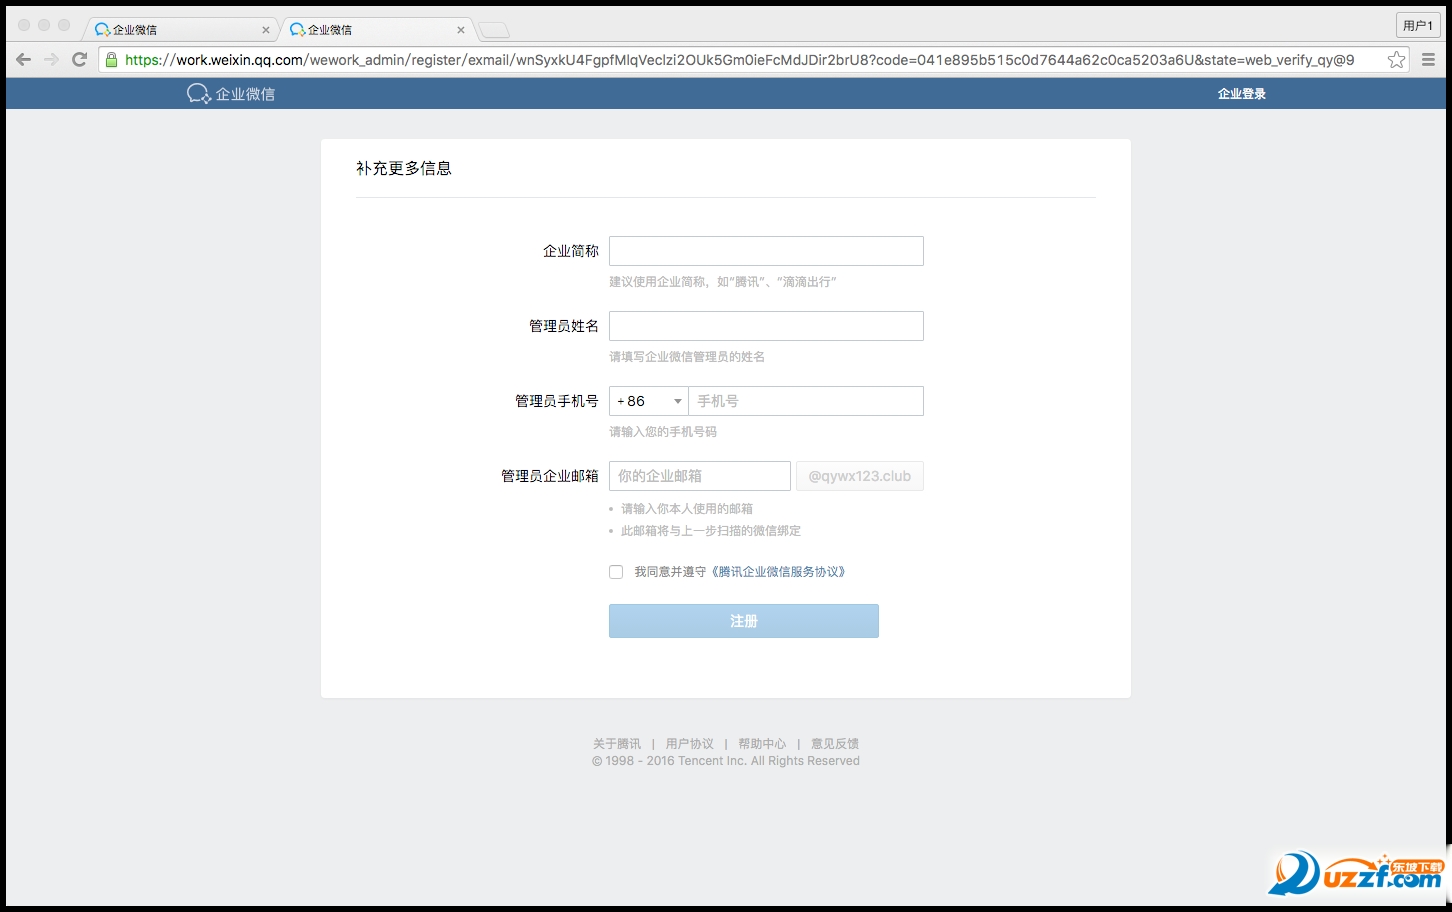Click the browser back arrow
The height and width of the screenshot is (912, 1452).
[x=23, y=60]
